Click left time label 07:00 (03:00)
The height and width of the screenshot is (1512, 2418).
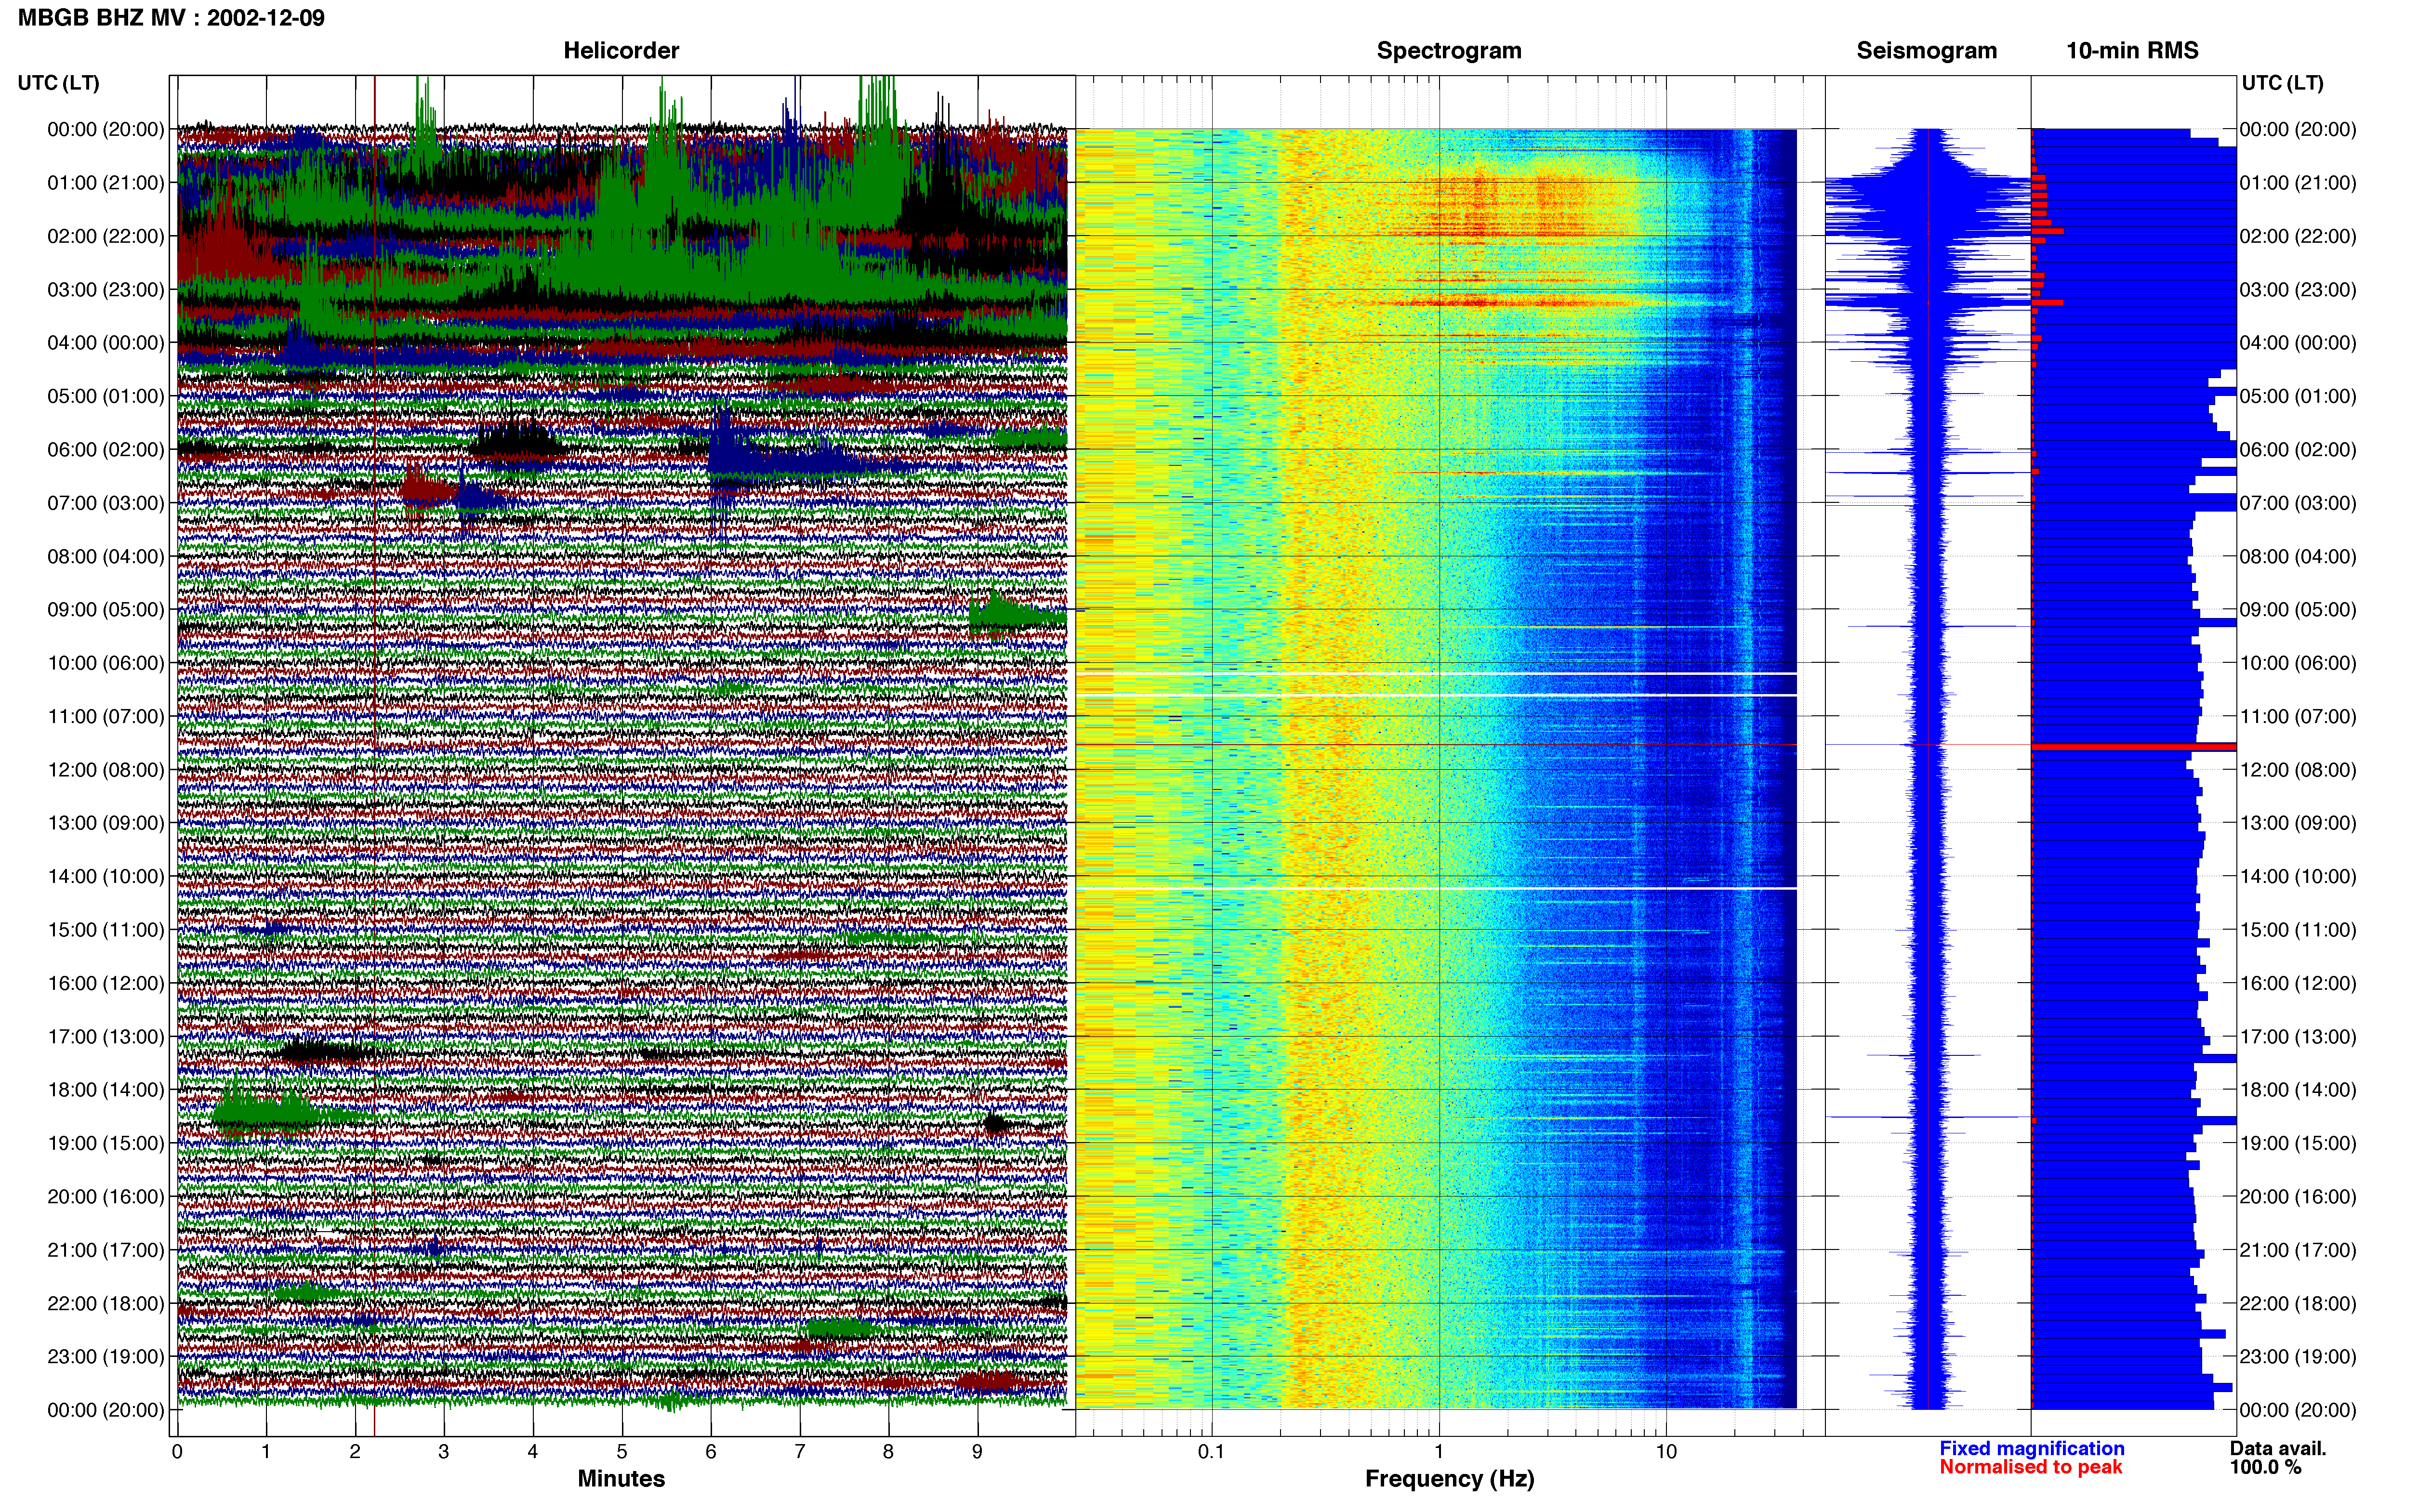tap(106, 503)
